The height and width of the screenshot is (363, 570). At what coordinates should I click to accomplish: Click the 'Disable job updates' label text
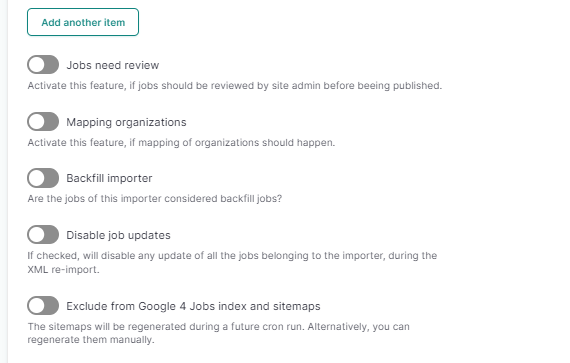(x=118, y=235)
